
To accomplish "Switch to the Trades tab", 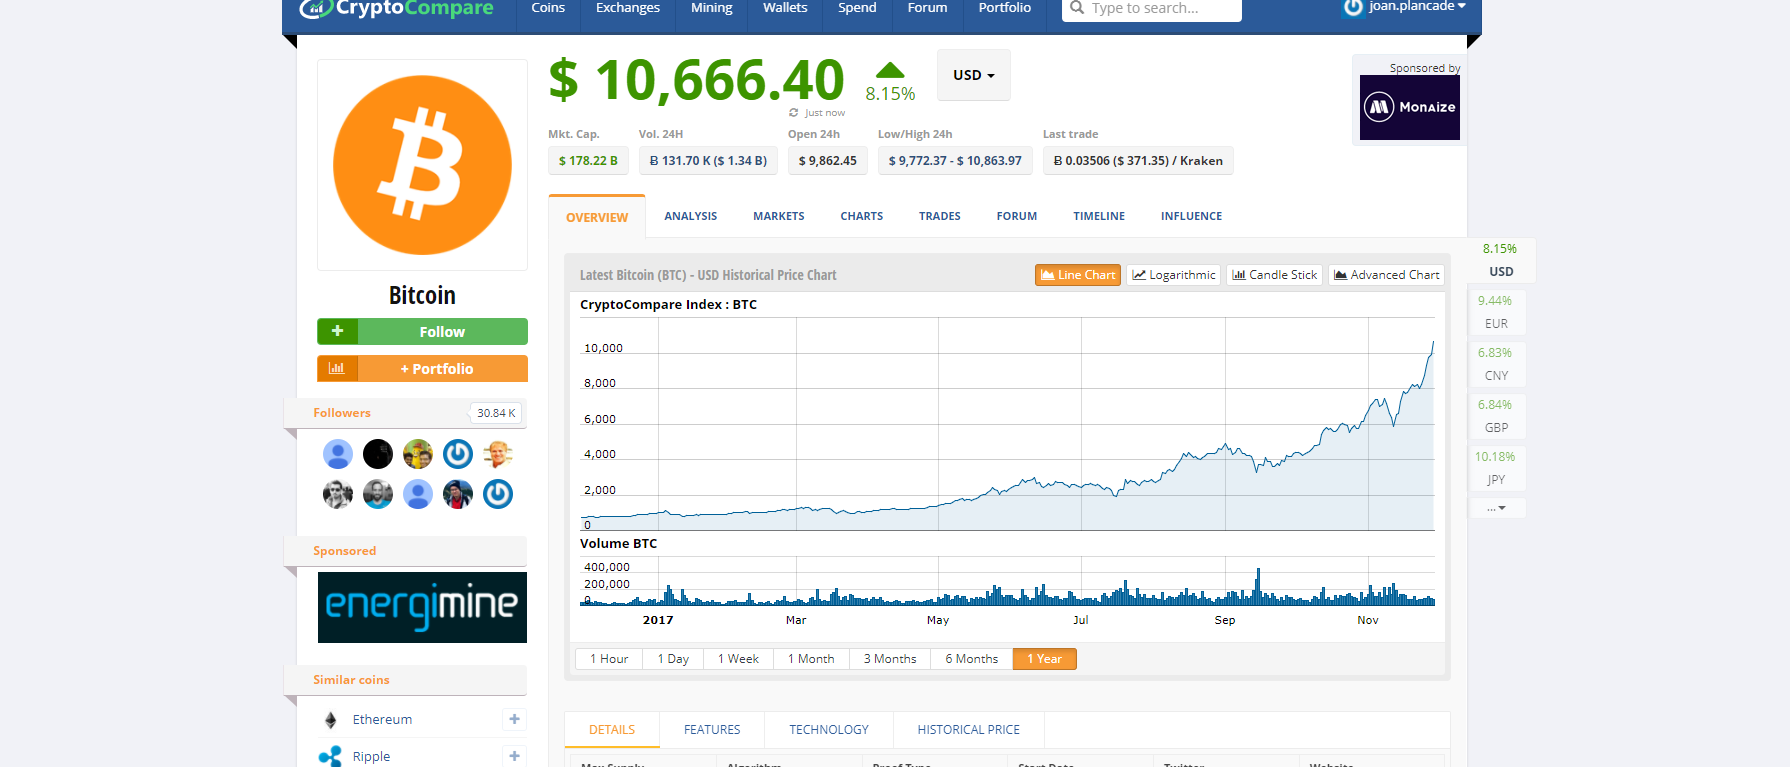I will click(940, 216).
